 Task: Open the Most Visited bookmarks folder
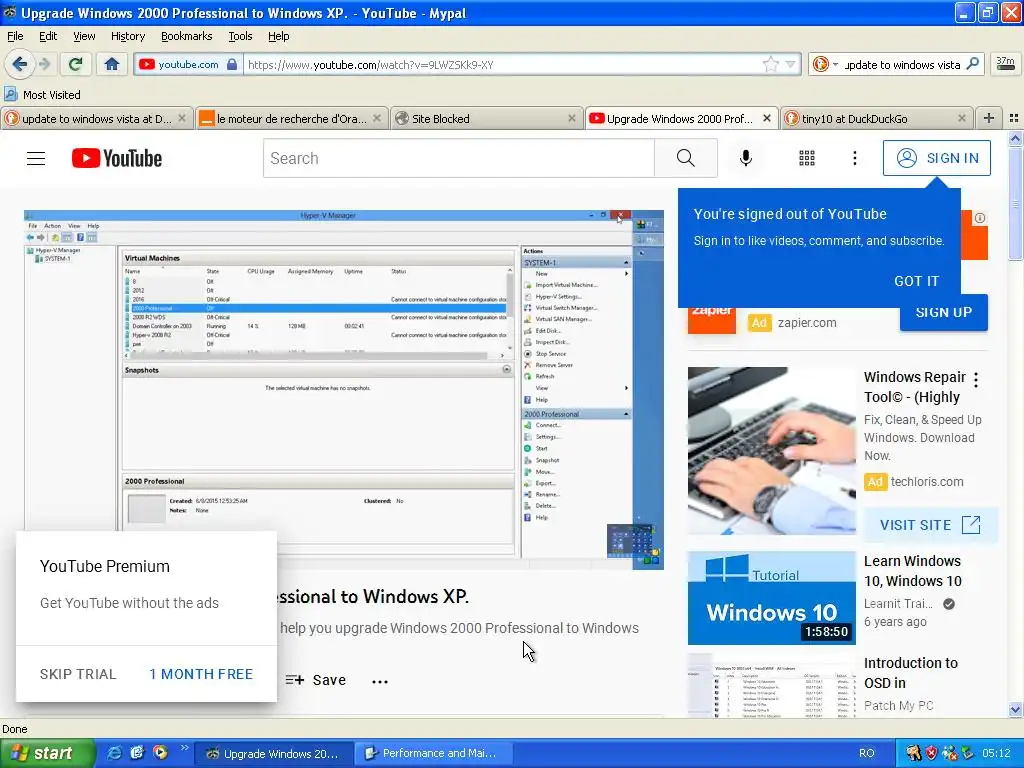pos(42,95)
